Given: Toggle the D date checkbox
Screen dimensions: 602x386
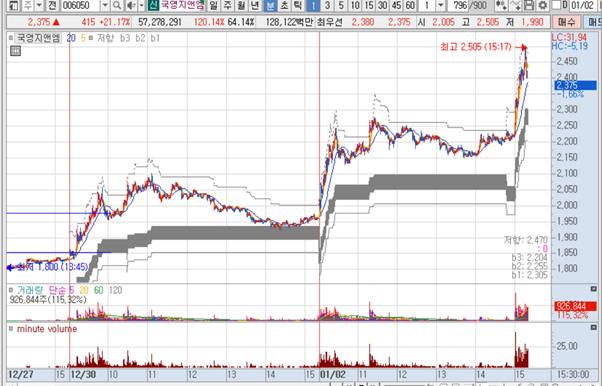Looking at the screenshot, I should coord(556,5).
